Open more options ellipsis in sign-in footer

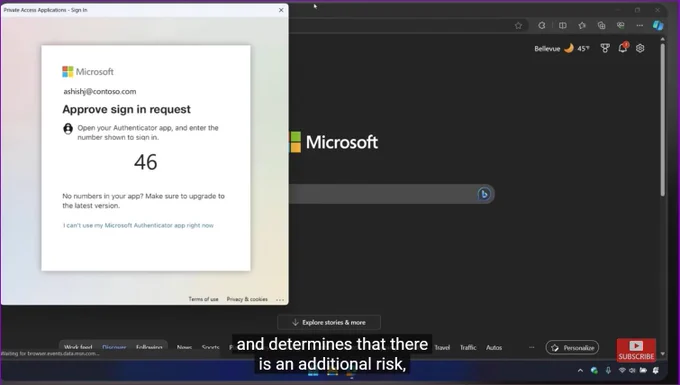coord(280,300)
